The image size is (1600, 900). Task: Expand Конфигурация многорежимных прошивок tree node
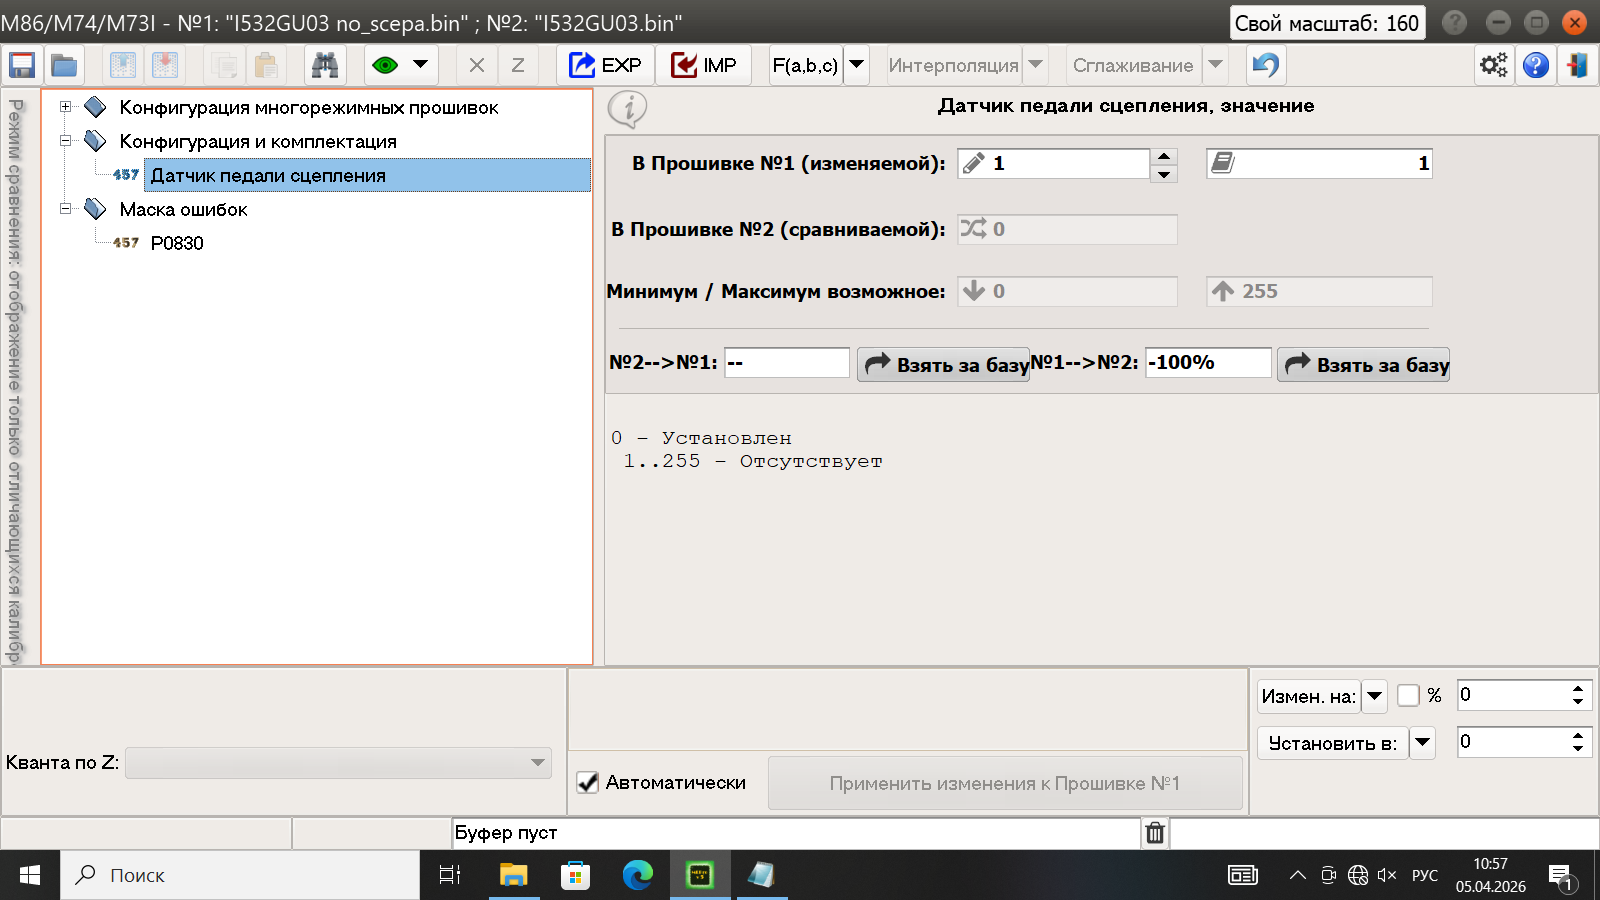pyautogui.click(x=66, y=107)
